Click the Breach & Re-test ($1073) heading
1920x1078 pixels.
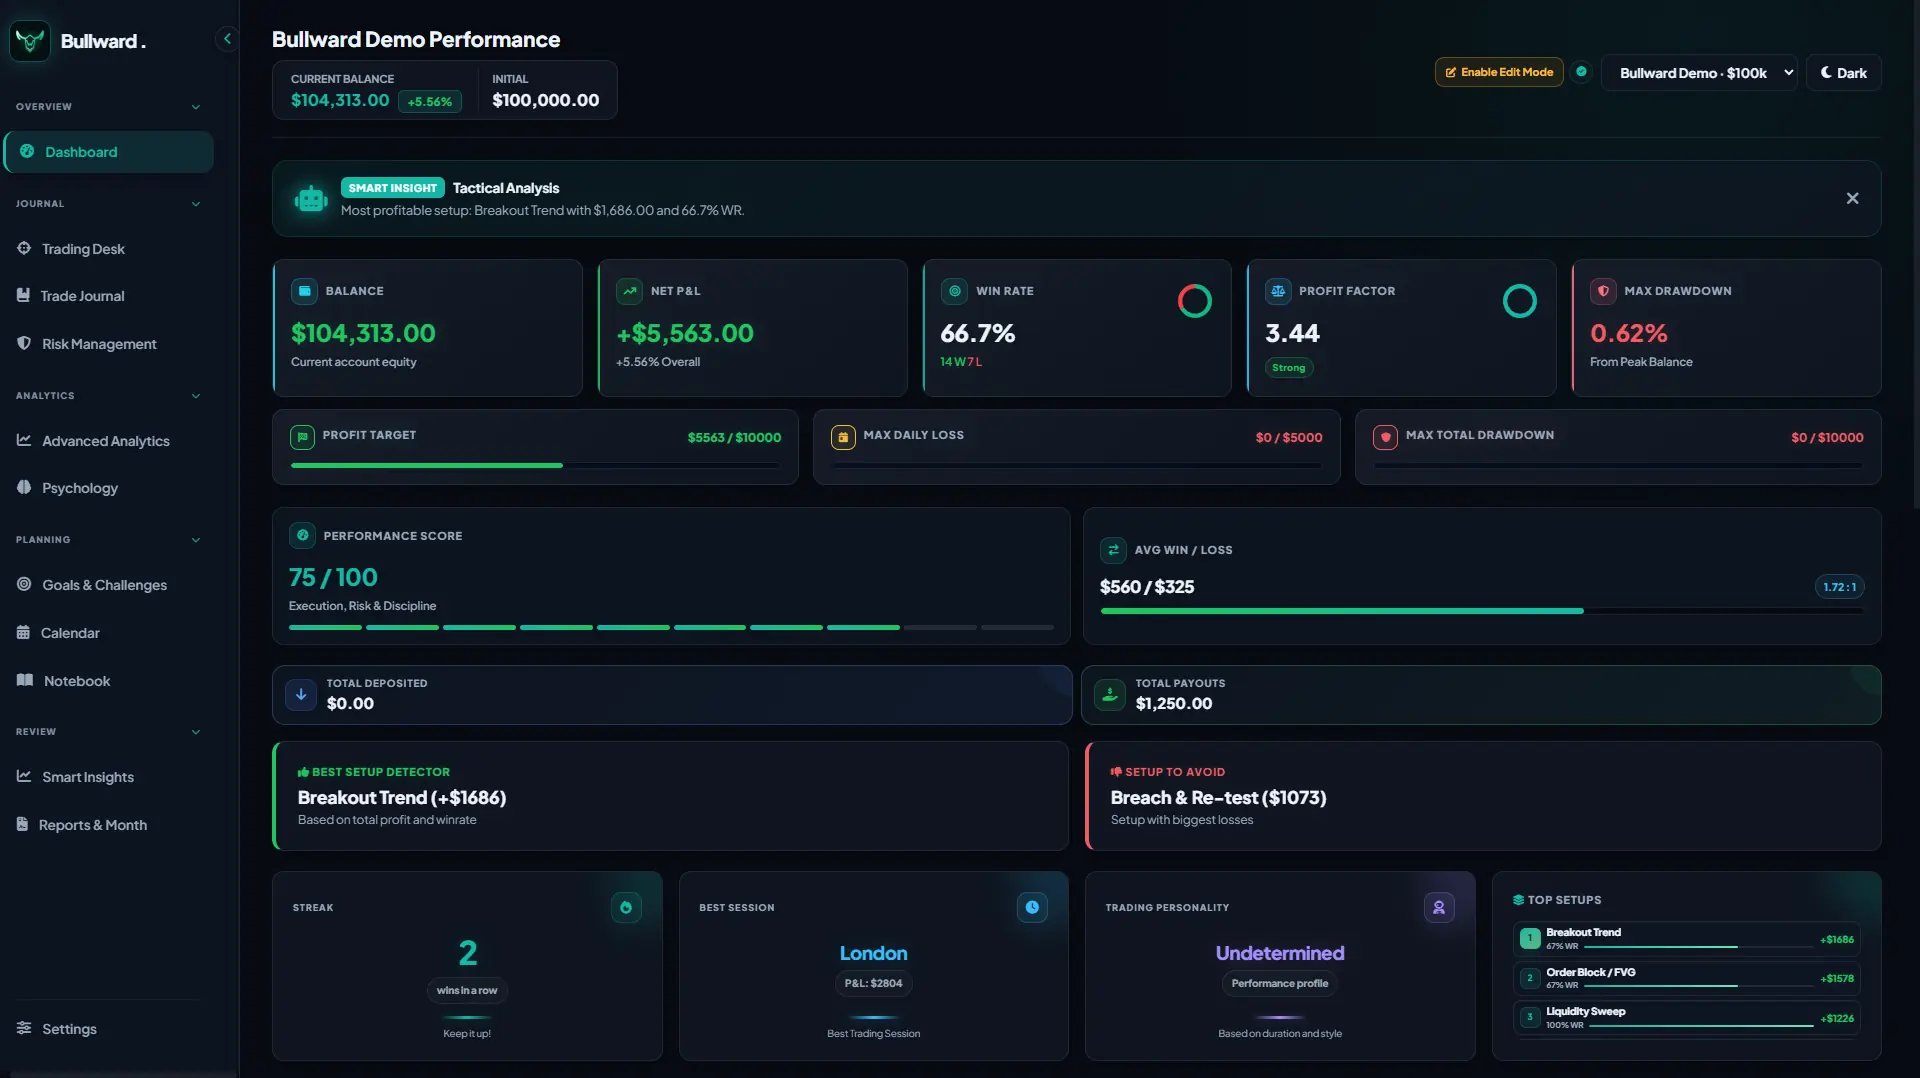(1218, 798)
